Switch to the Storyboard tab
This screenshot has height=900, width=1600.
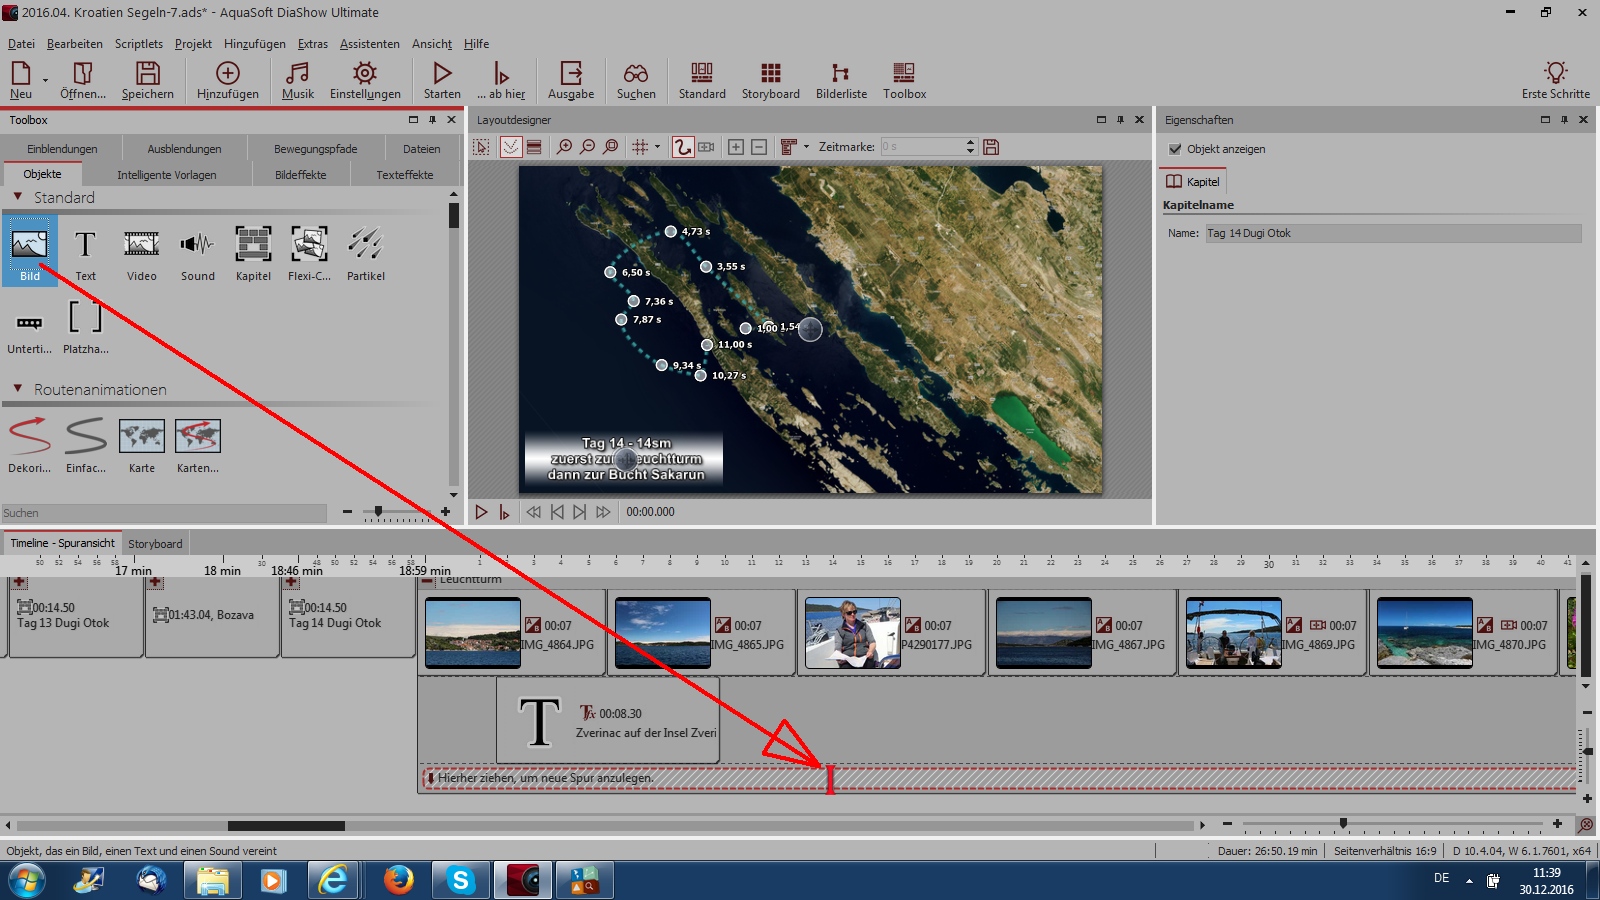click(155, 544)
